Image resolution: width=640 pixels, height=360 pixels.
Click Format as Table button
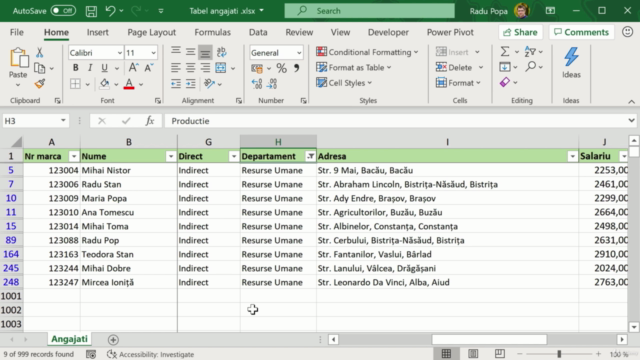pyautogui.click(x=353, y=67)
